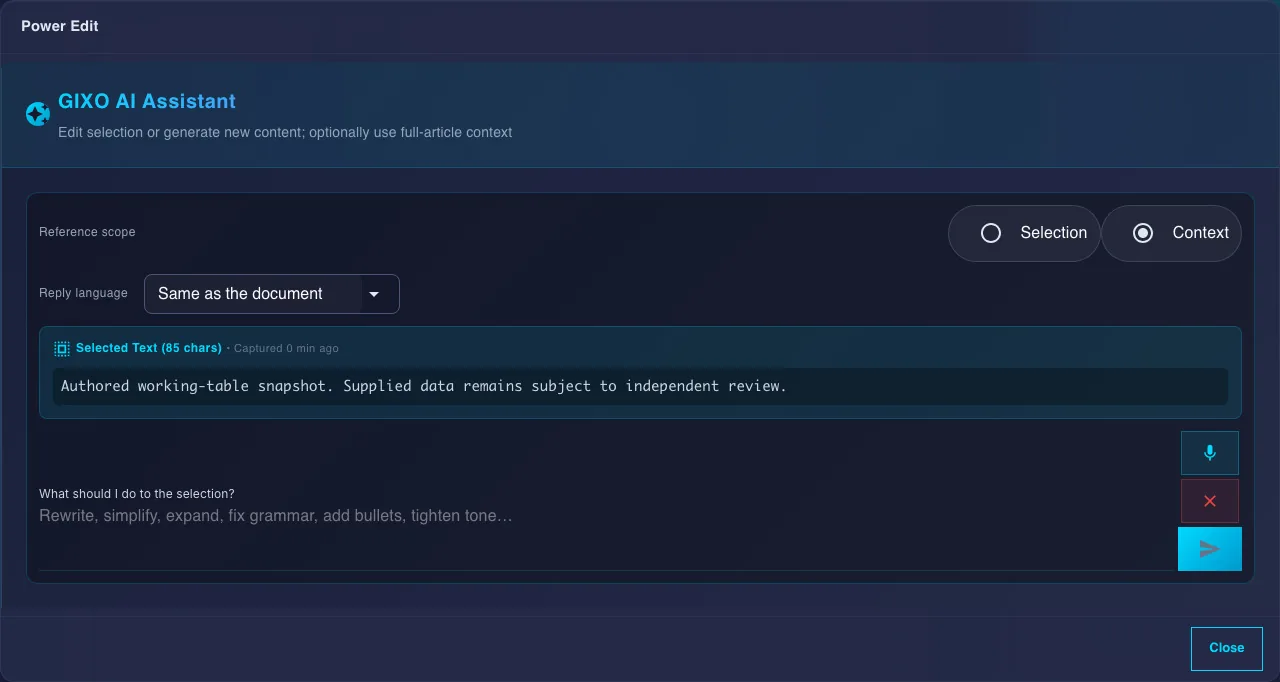Click the microphone voice input icon
Image resolution: width=1280 pixels, height=682 pixels.
[1210, 453]
